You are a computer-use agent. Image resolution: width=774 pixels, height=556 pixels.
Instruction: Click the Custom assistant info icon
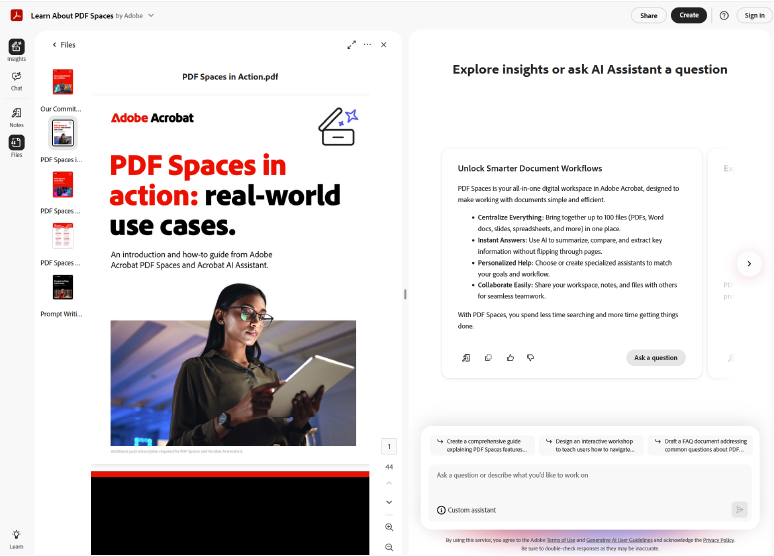tap(441, 510)
